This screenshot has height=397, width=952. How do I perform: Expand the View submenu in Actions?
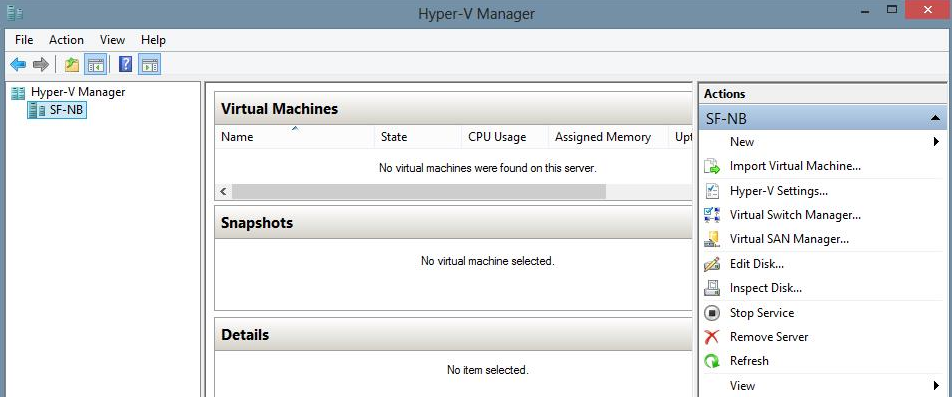936,385
